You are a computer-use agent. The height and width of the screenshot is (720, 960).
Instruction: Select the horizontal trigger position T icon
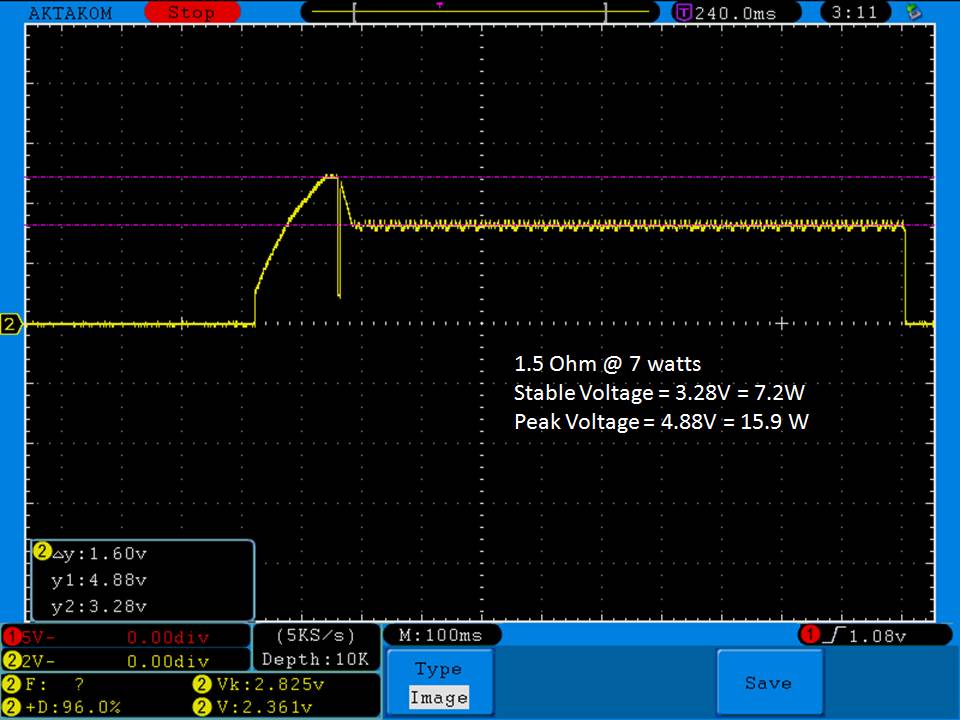point(684,13)
